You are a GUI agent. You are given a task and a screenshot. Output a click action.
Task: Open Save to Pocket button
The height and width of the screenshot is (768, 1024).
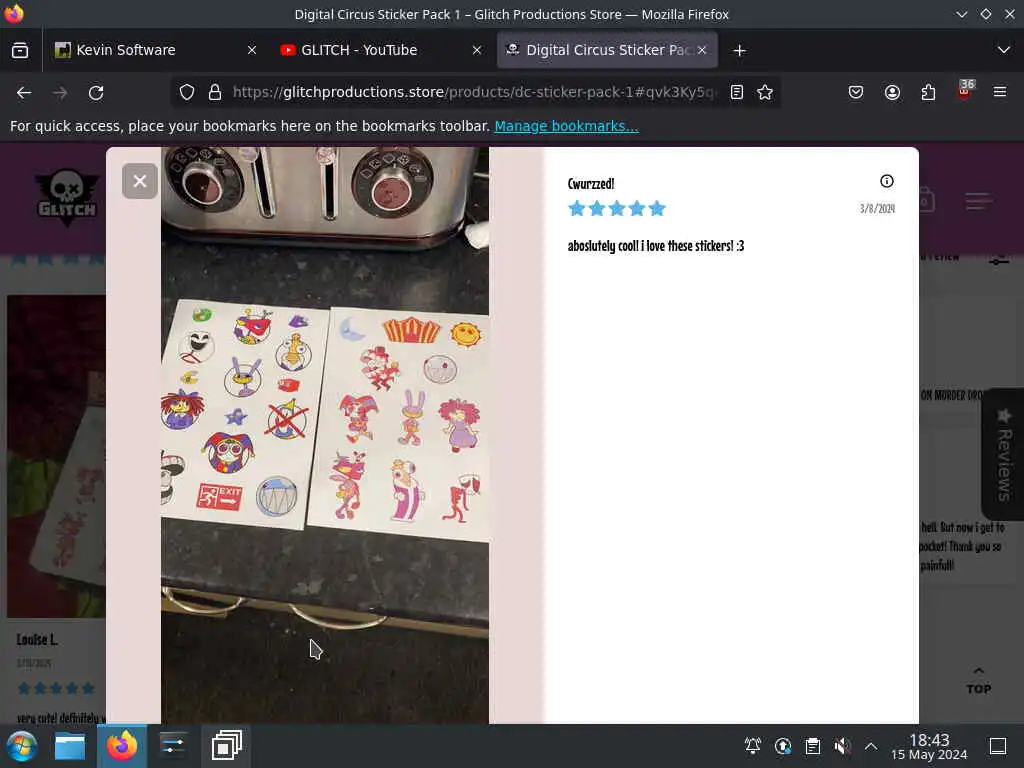tap(856, 93)
